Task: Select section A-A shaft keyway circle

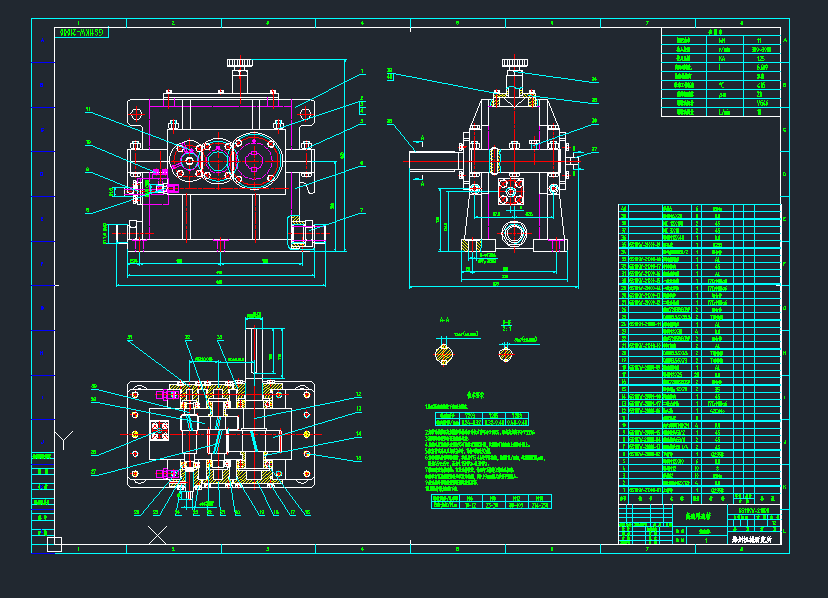Action: coord(442,352)
